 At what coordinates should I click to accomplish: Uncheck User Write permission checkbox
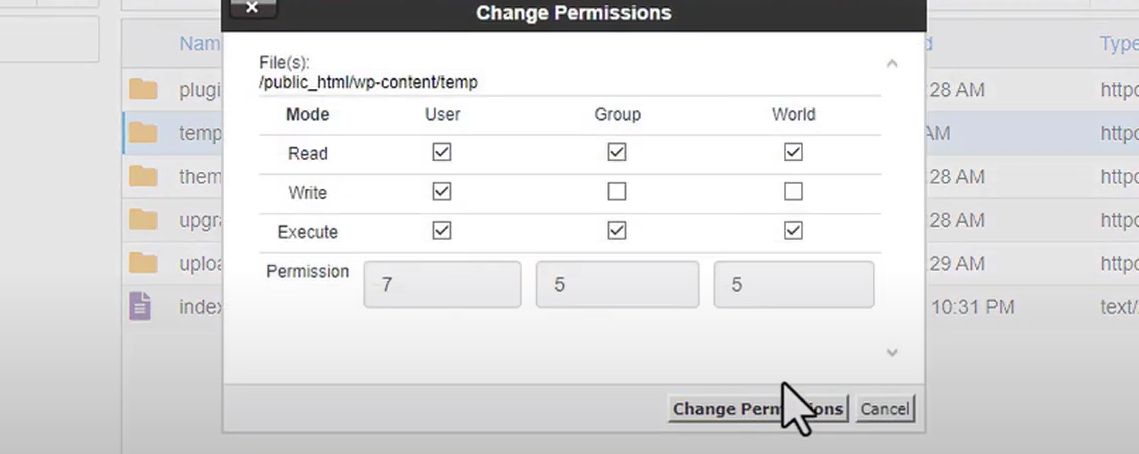(x=442, y=192)
